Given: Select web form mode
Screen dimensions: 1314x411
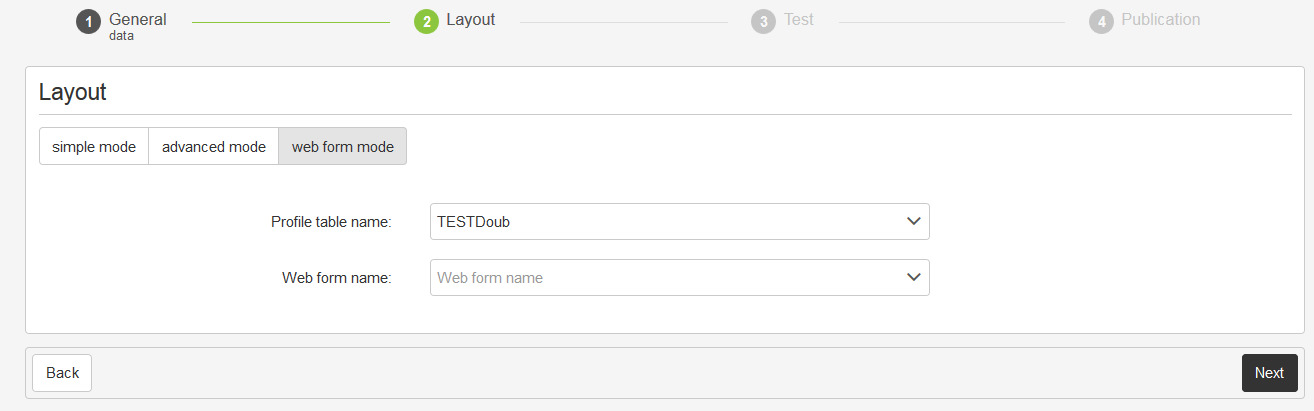Looking at the screenshot, I should click(x=343, y=147).
